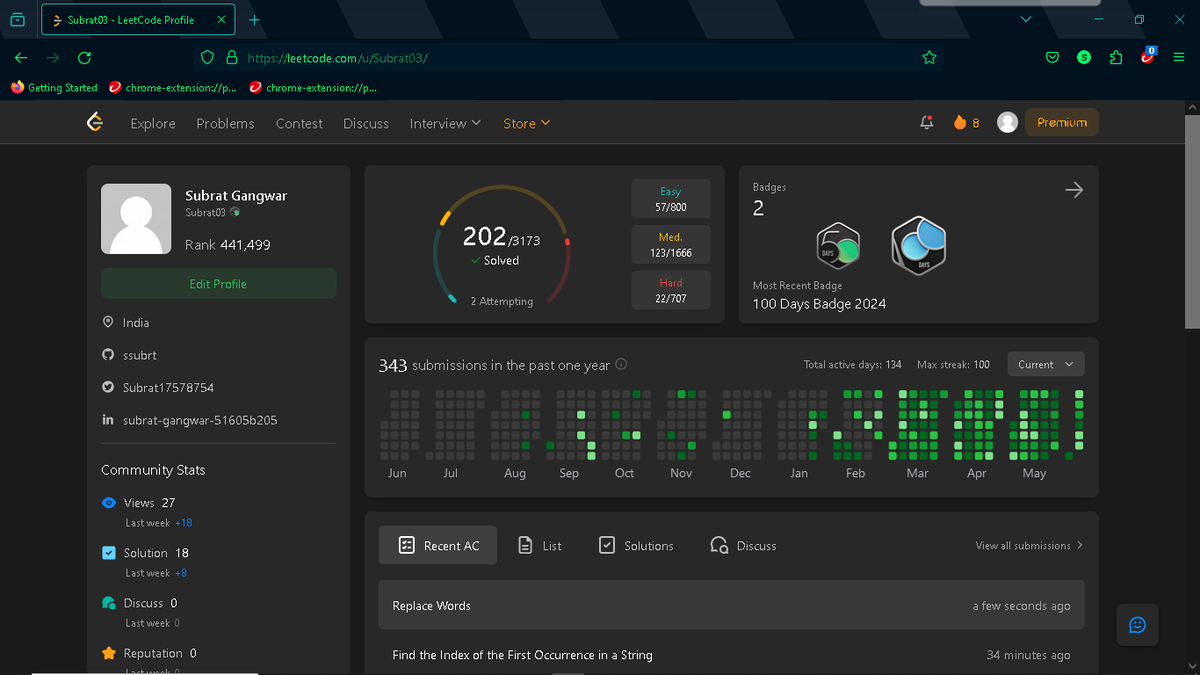Click the LinkedIn icon for subrat-gangwar

tap(108, 420)
